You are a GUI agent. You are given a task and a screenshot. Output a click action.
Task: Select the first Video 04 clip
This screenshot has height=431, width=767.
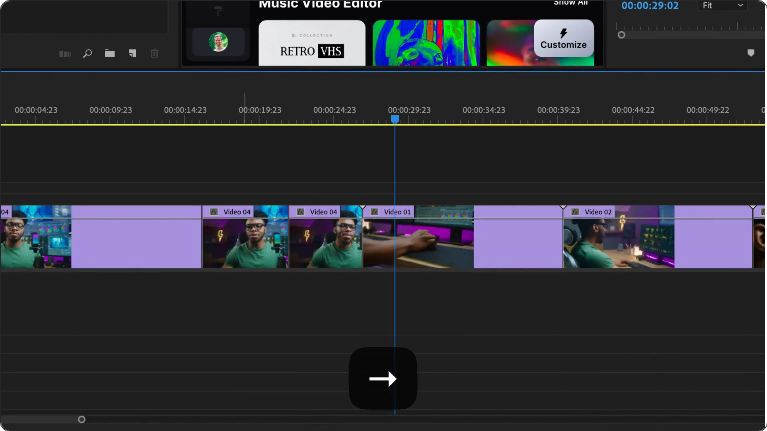coord(245,240)
